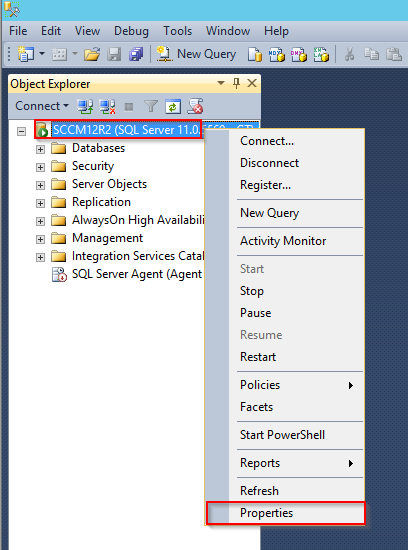Screen dimensions: 408x550
Task: Expand the Management folder
Action: tap(40, 239)
